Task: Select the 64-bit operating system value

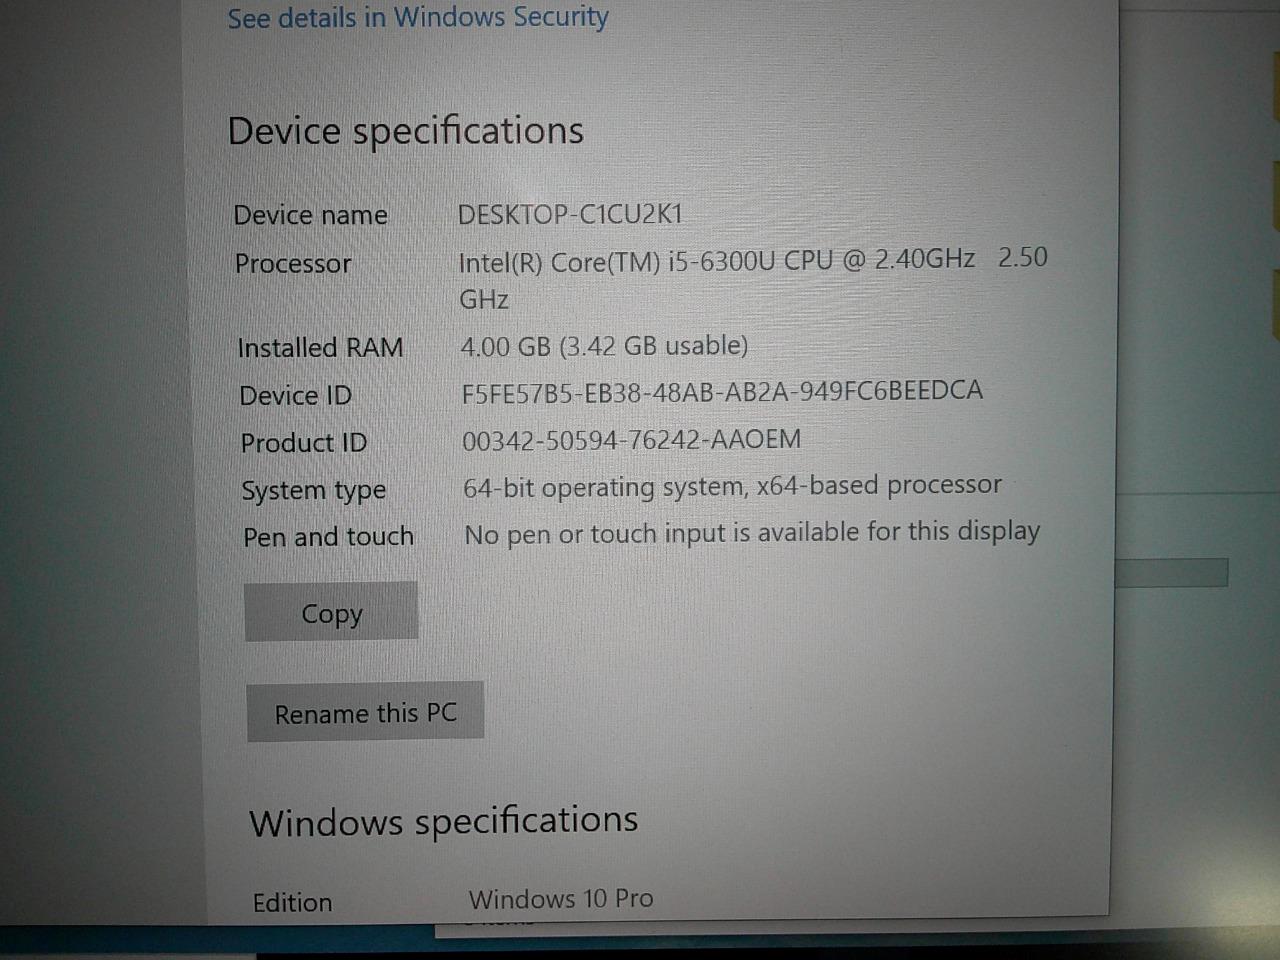Action: [732, 486]
